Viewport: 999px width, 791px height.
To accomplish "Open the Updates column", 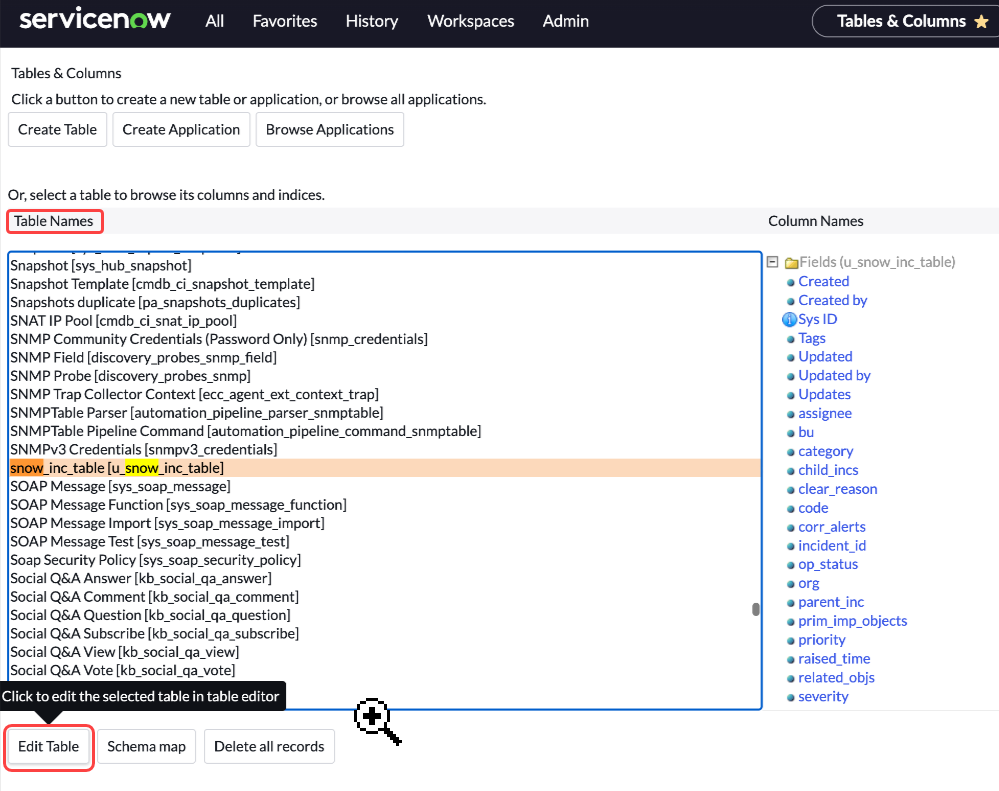I will (824, 395).
